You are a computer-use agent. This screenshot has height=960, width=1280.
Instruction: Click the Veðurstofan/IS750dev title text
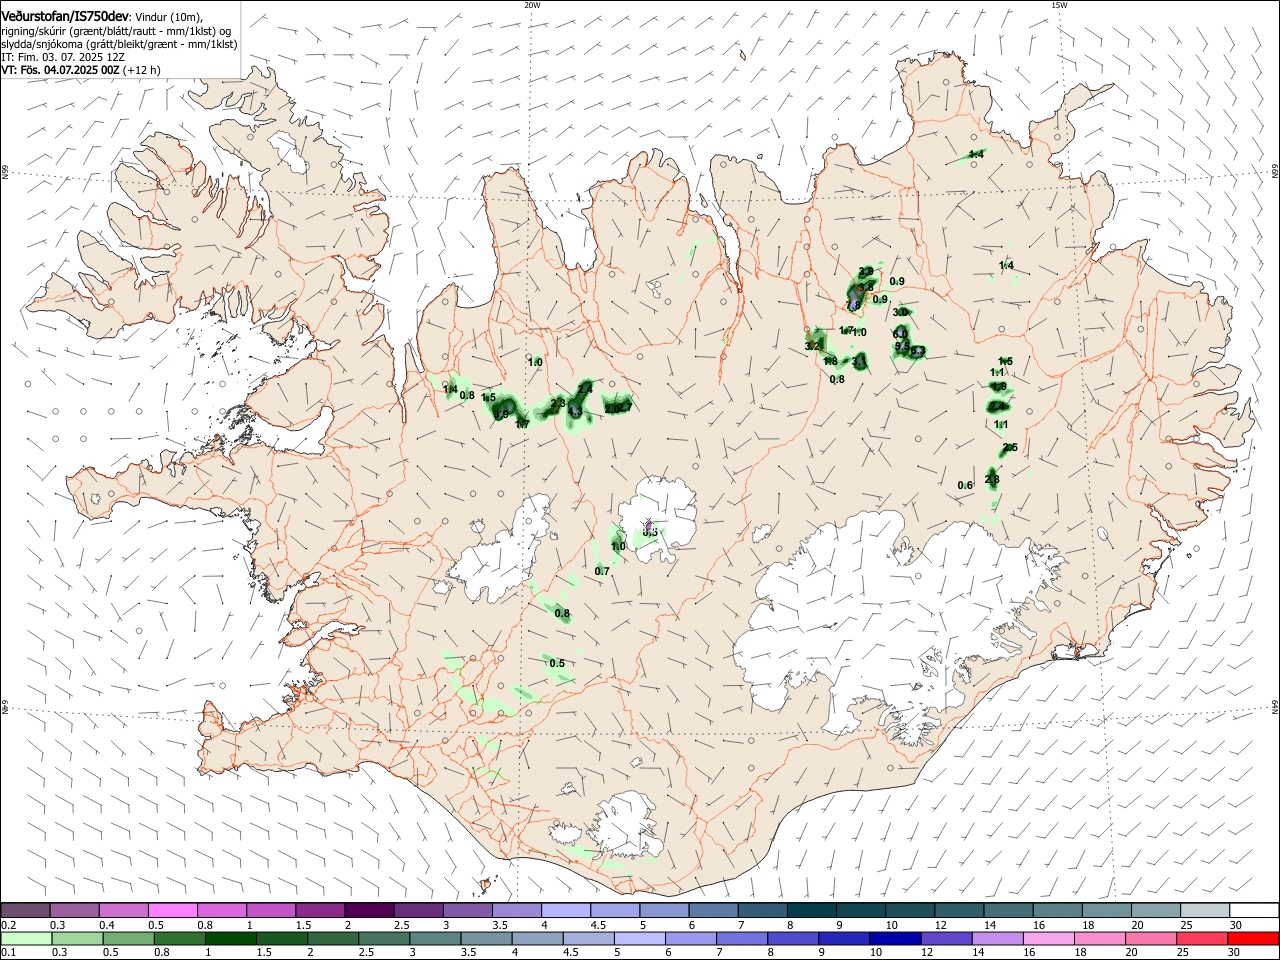[x=65, y=16]
